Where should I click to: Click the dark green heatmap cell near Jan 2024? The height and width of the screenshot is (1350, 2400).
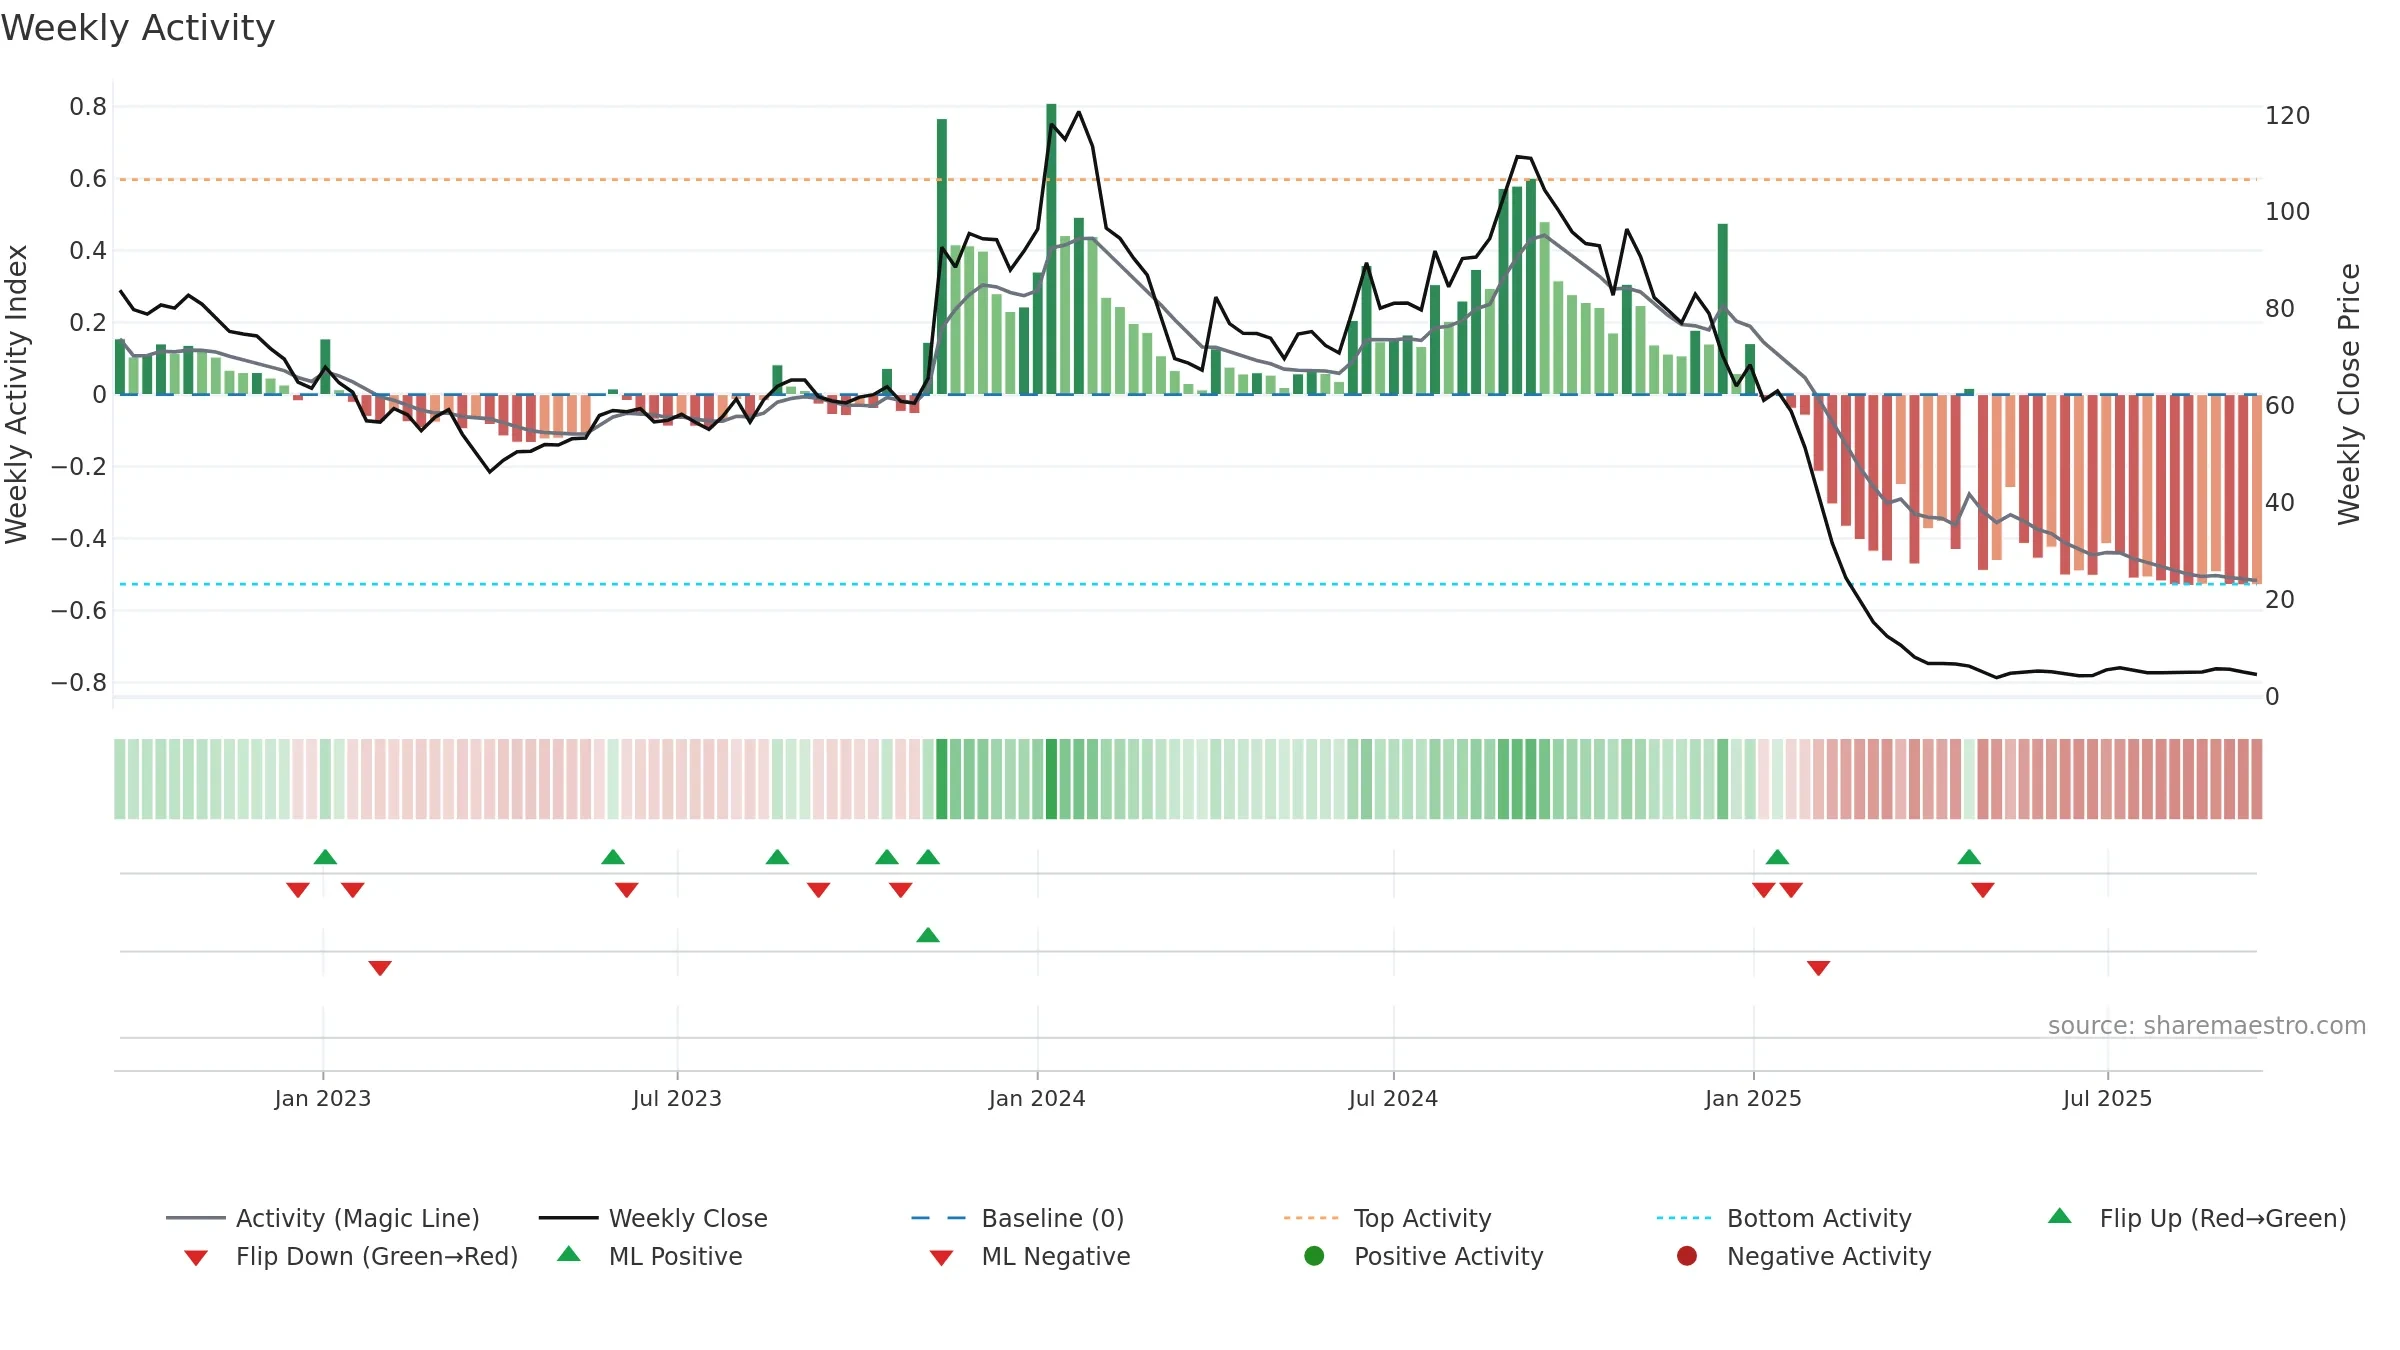pos(1051,779)
